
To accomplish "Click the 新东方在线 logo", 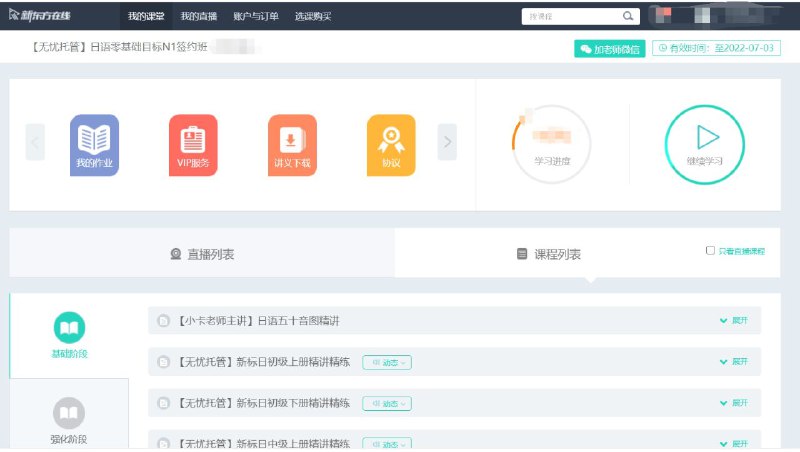I will (x=40, y=15).
